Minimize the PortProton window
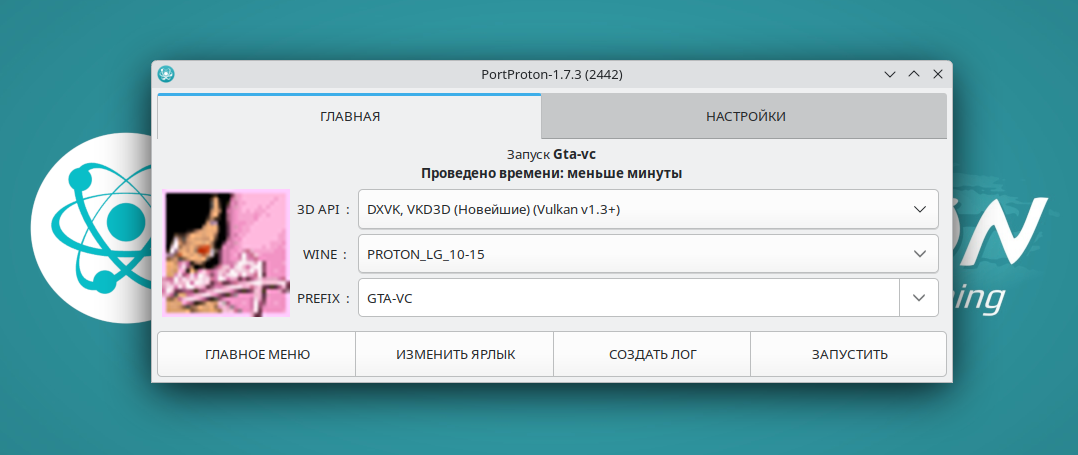 (890, 75)
